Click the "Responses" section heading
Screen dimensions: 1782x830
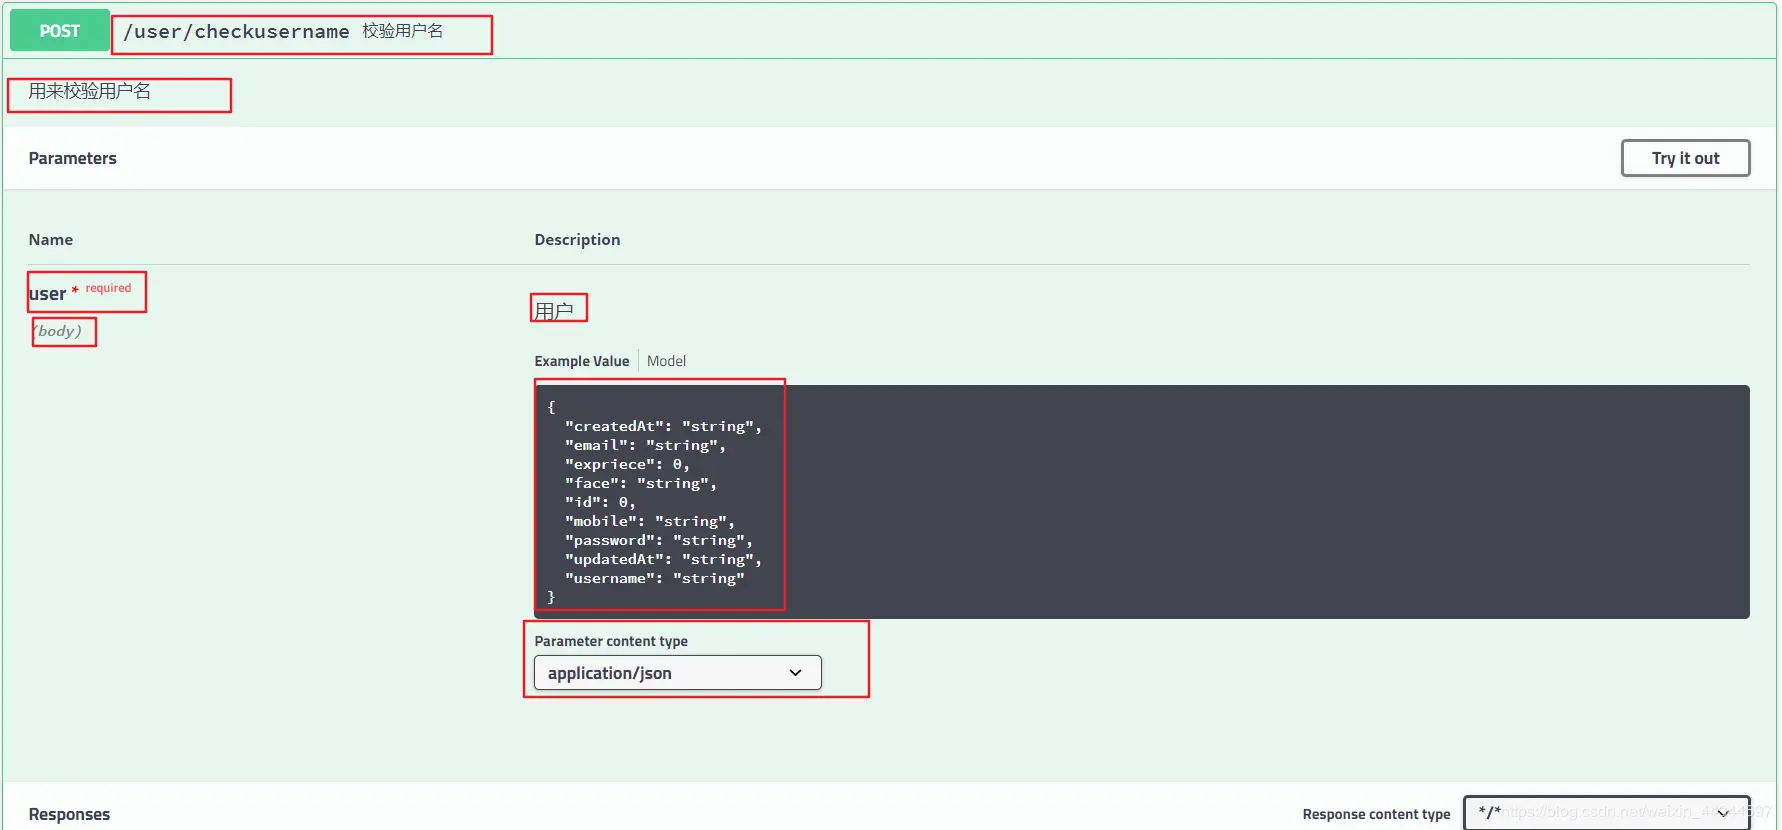tap(69, 814)
